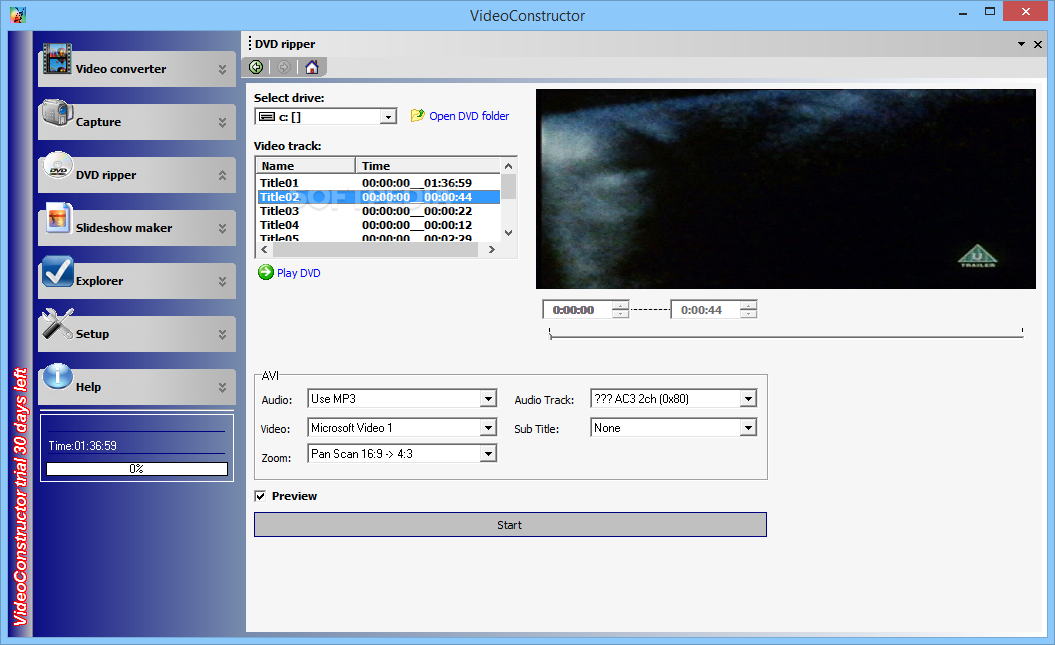This screenshot has height=645, width=1055.
Task: Expand the Setup section chevron
Action: click(x=222, y=334)
